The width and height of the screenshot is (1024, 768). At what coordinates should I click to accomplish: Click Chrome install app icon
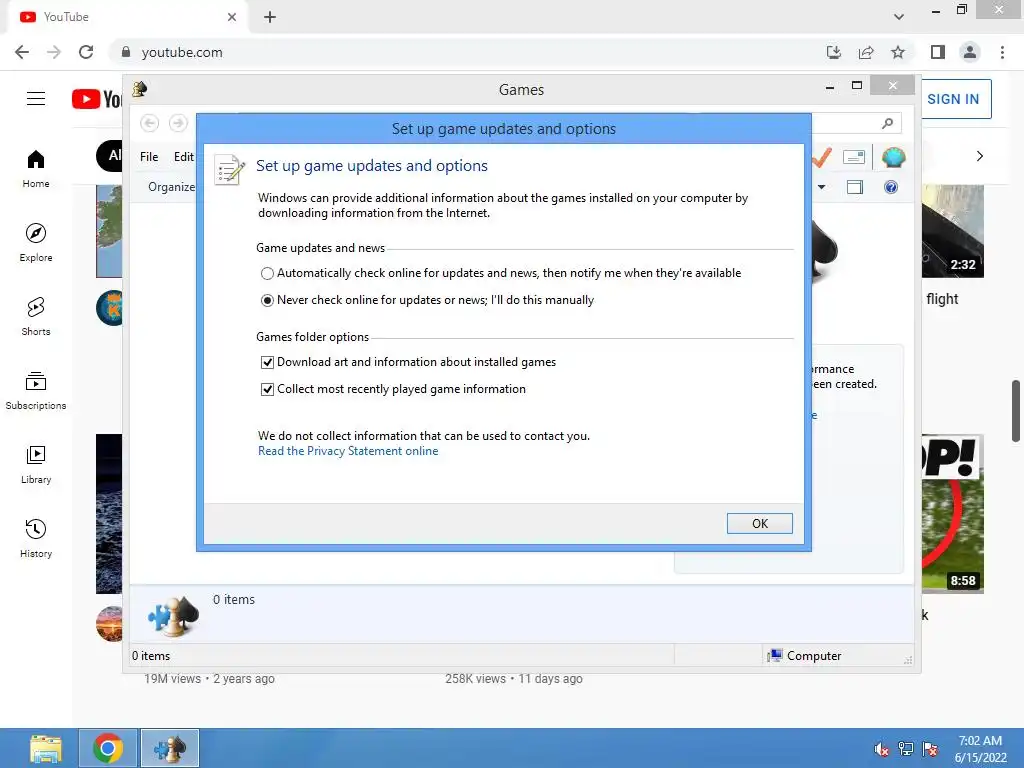pos(834,52)
